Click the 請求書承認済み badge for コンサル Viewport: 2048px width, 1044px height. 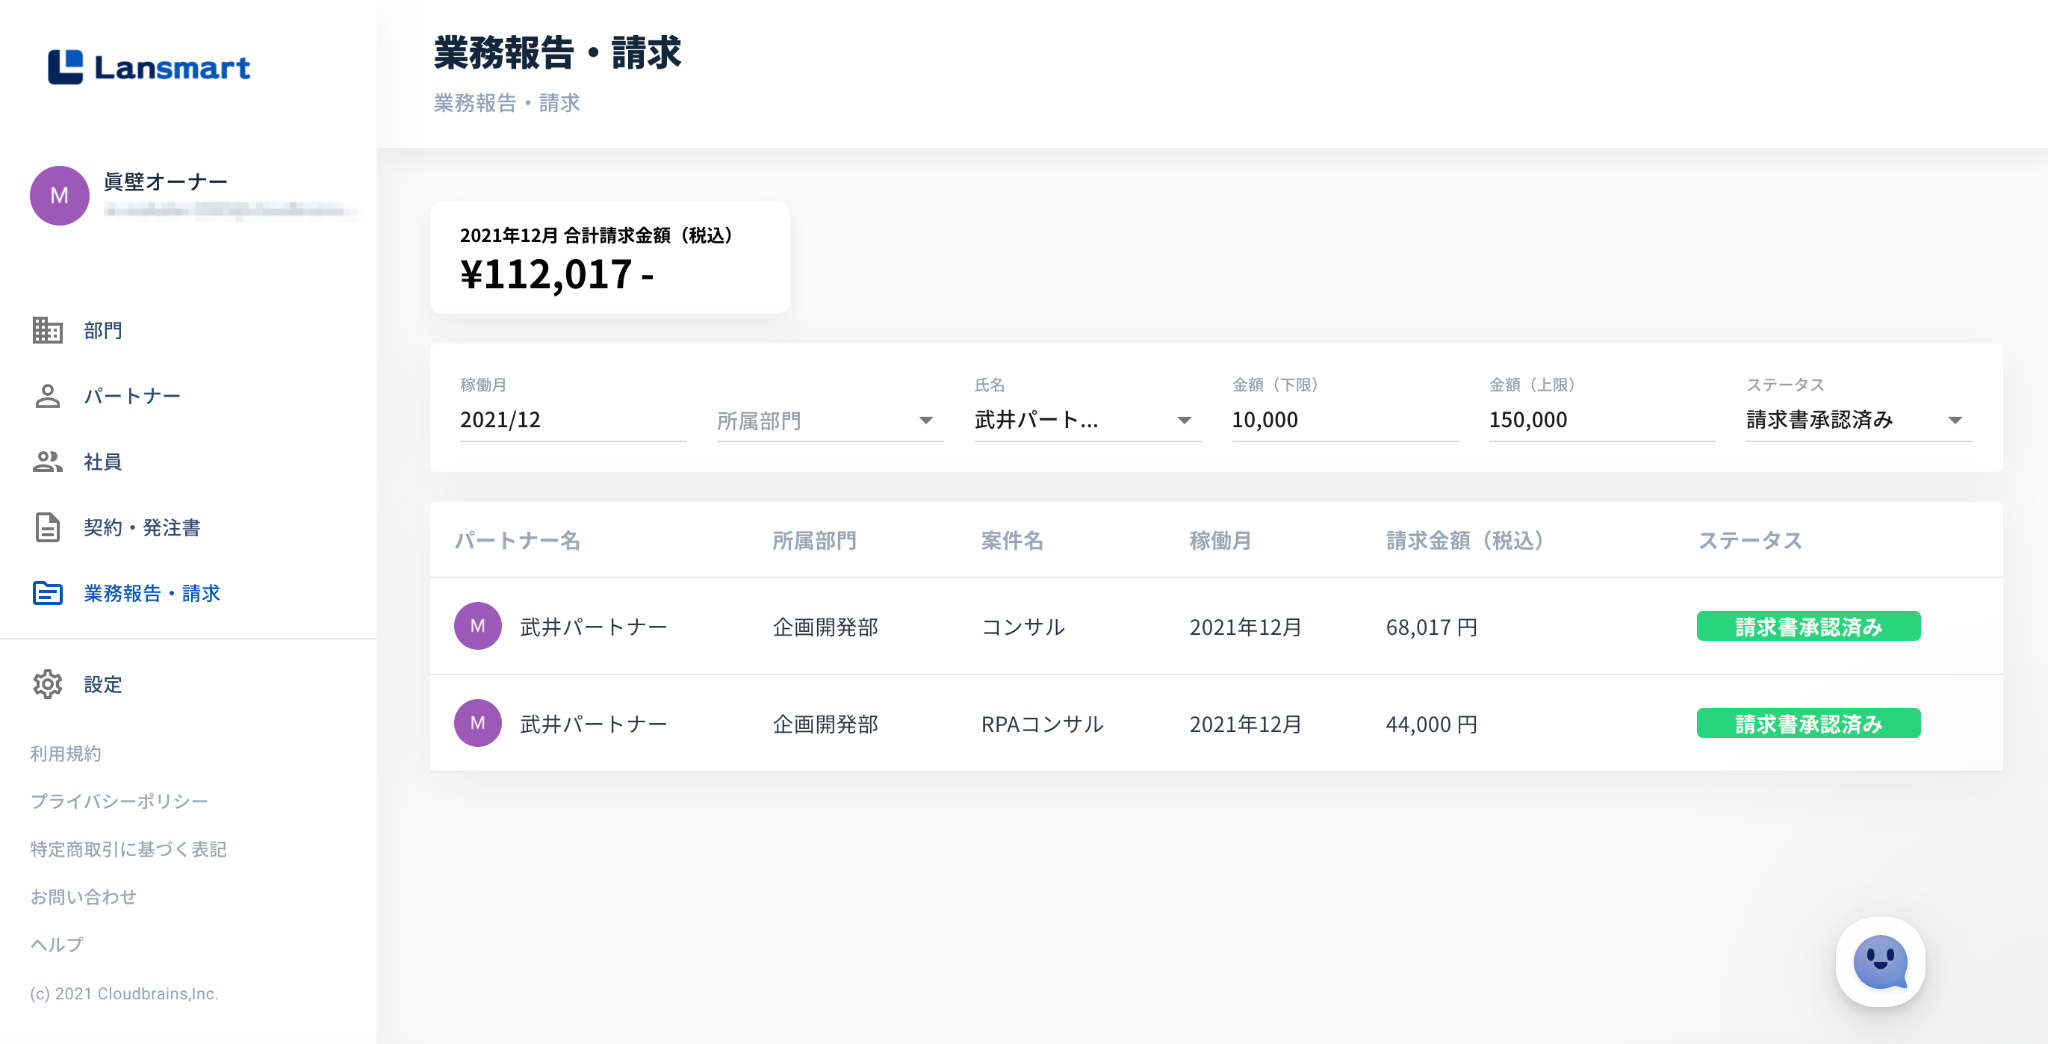[1808, 626]
